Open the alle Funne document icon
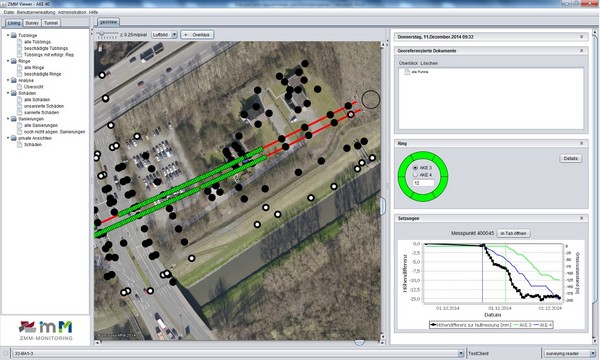 [x=408, y=72]
